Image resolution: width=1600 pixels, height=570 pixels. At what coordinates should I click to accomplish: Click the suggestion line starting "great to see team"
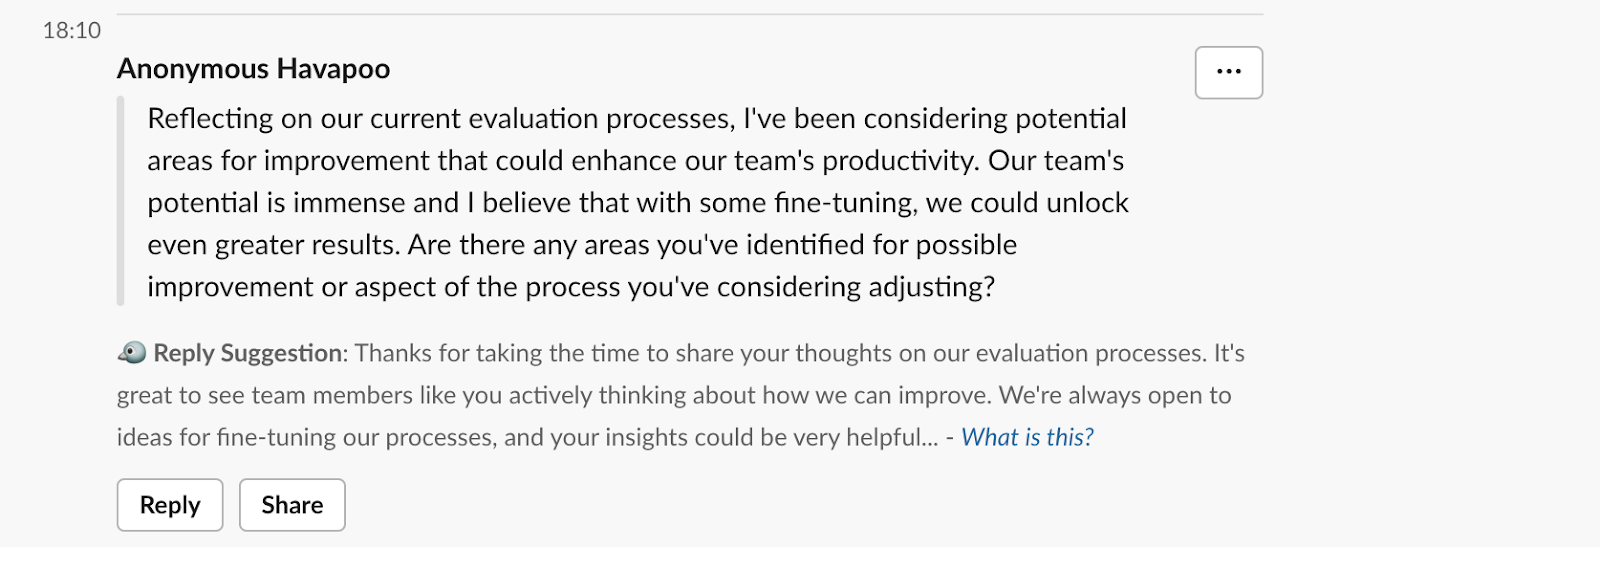click(674, 395)
